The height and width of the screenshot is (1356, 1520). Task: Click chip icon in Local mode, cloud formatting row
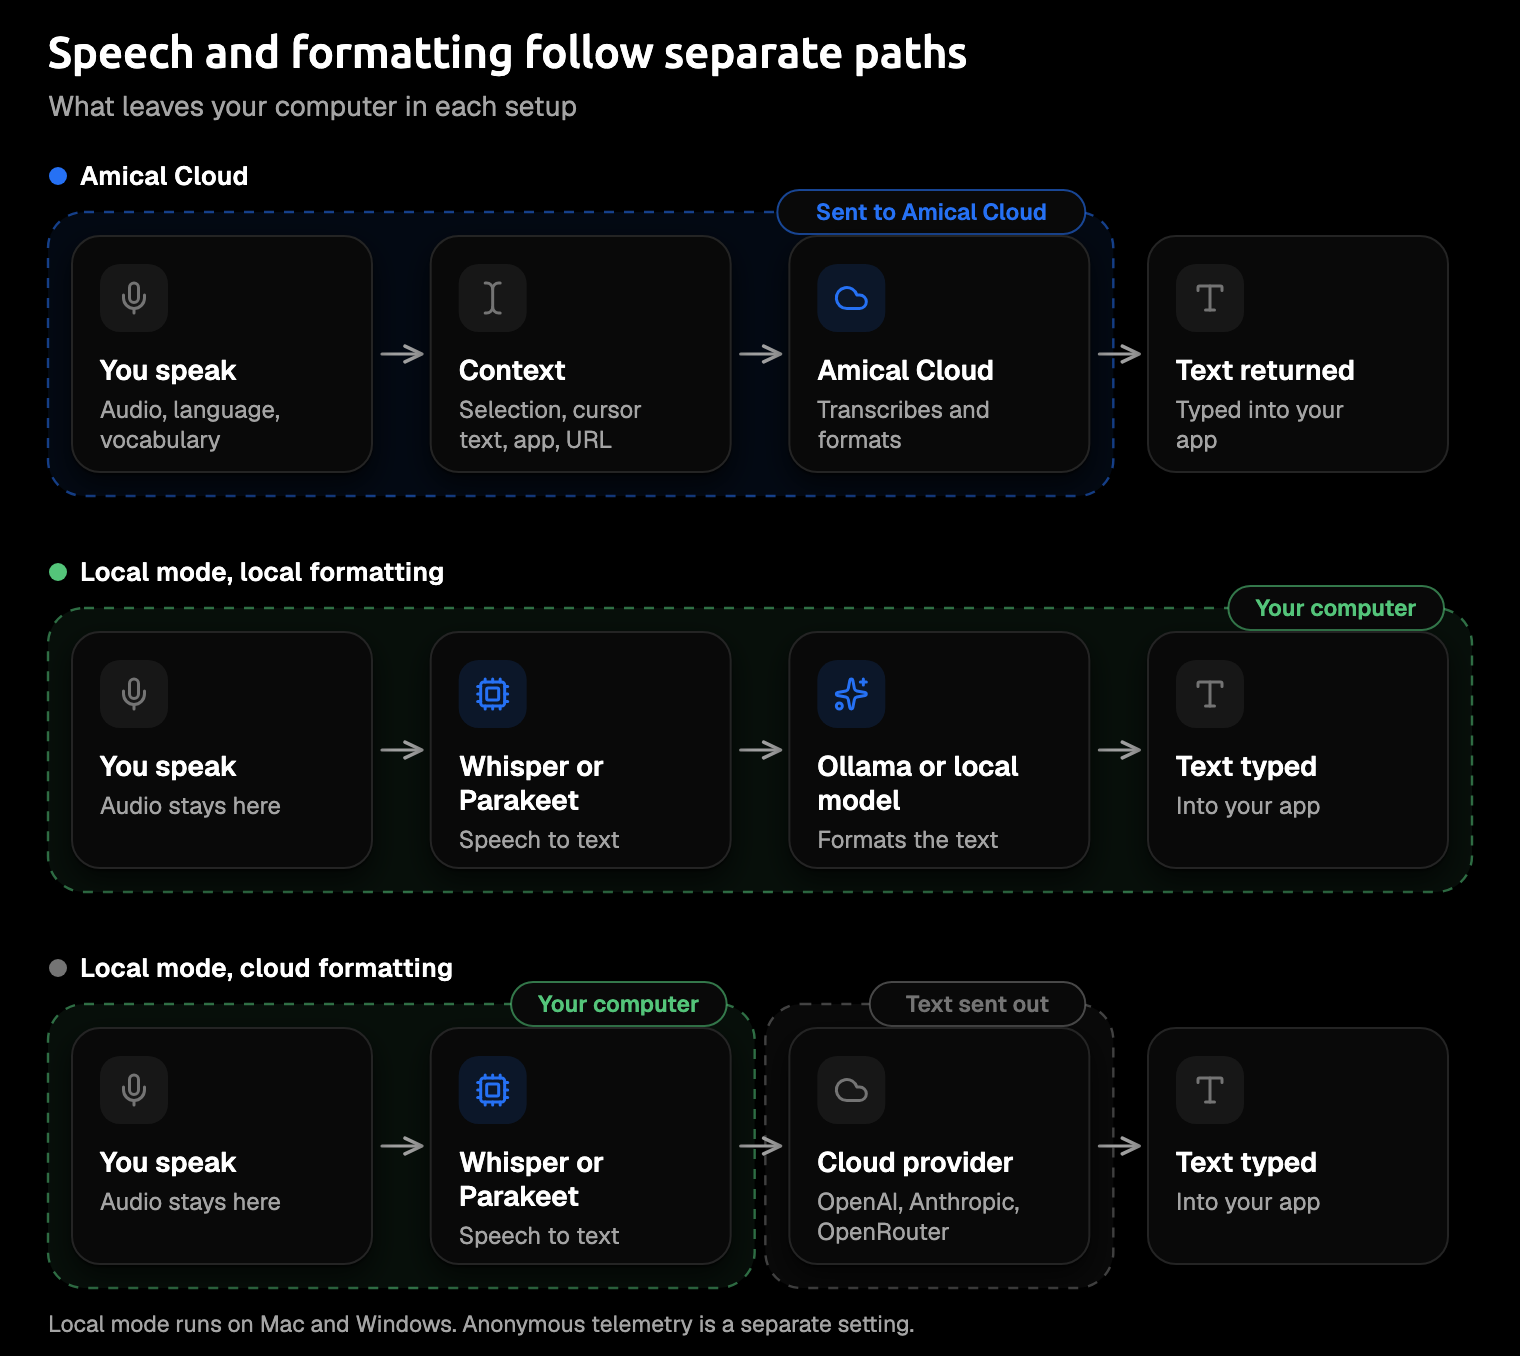[x=493, y=1090]
